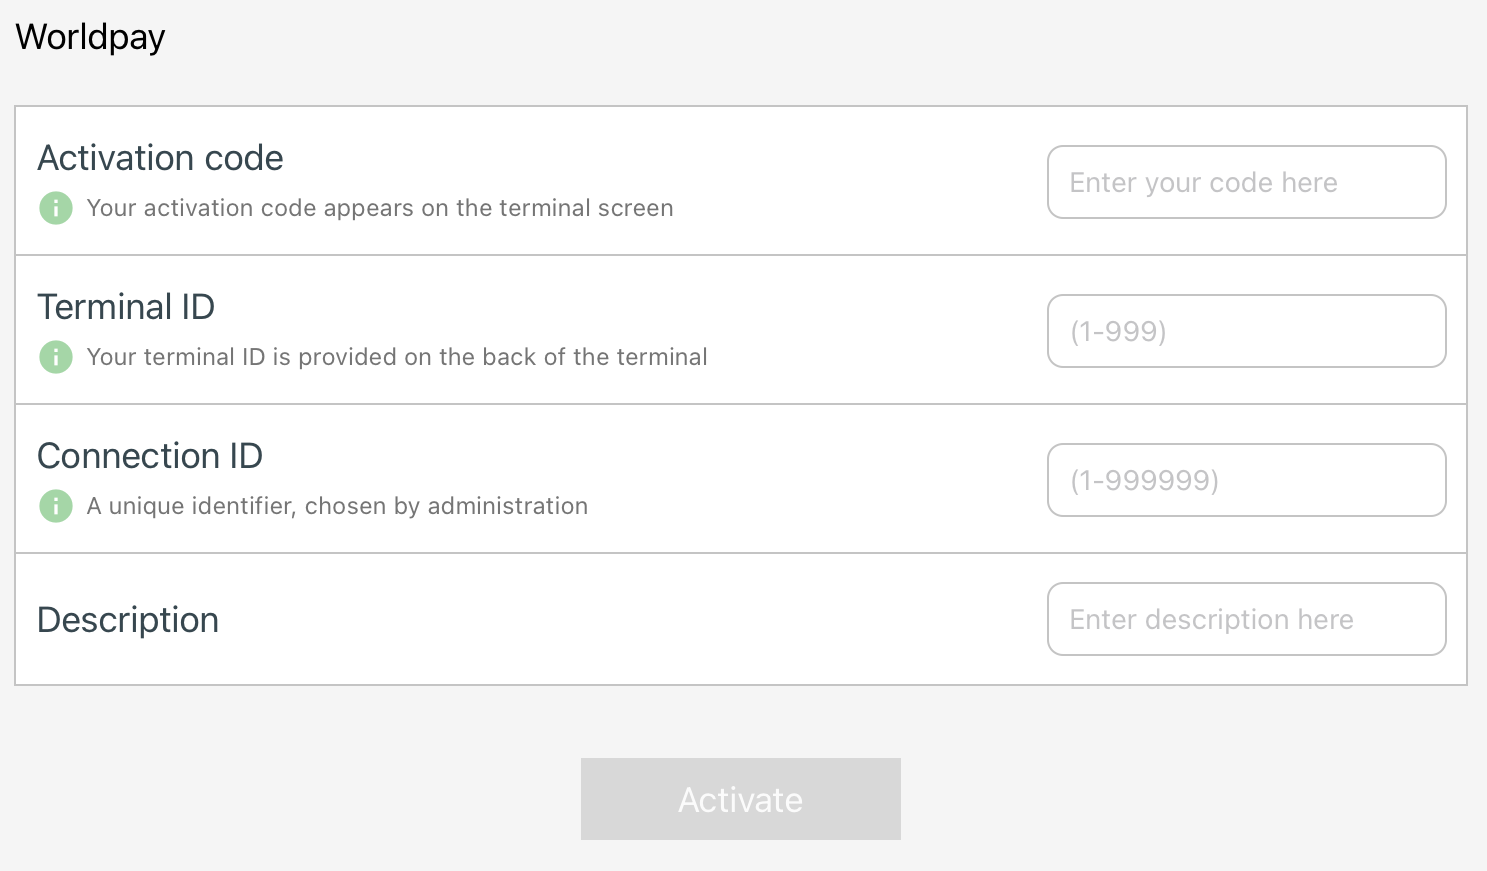
Task: Click the 'Activation code' heading label
Action: [160, 158]
